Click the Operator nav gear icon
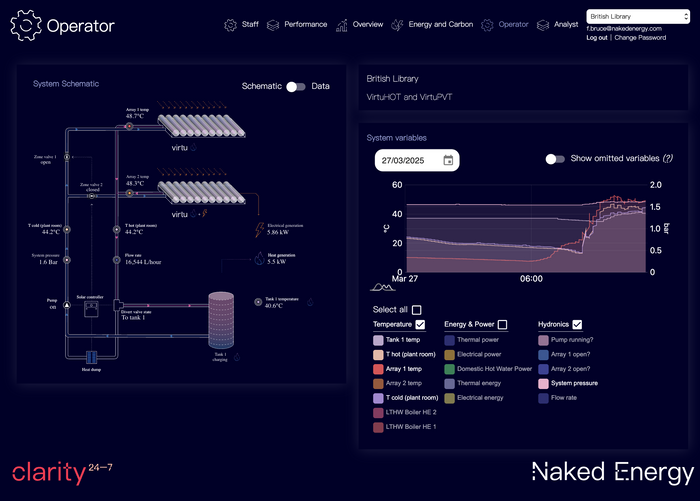This screenshot has height=501, width=700. pos(487,25)
